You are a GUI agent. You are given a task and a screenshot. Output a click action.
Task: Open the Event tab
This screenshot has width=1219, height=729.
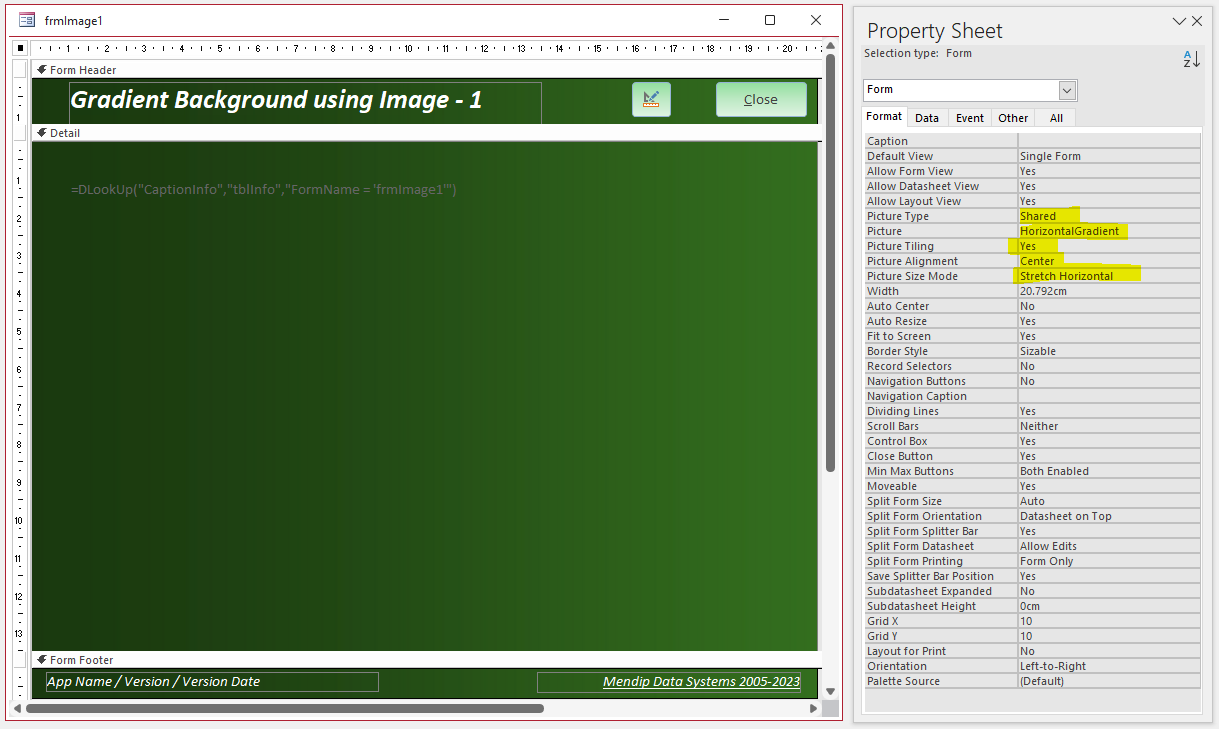coord(970,118)
